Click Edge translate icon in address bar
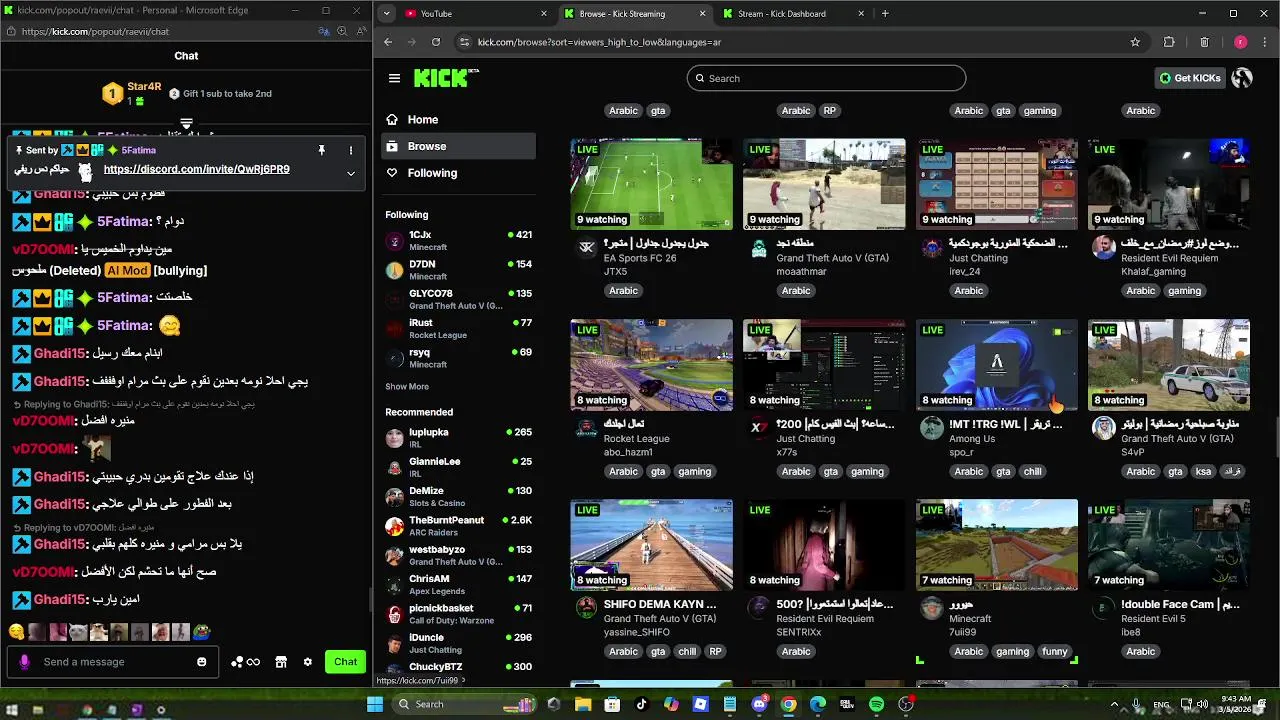This screenshot has height=720, width=1280. pos(324,31)
